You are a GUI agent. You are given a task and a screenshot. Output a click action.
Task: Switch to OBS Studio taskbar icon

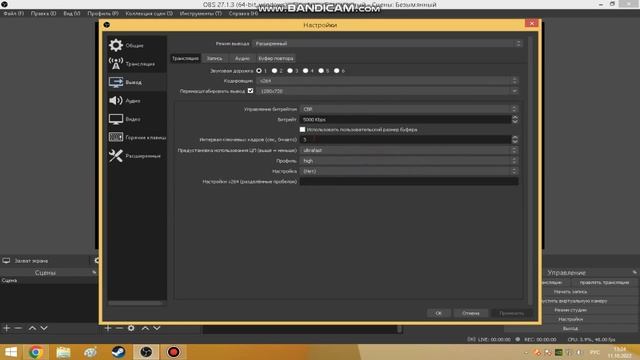click(146, 352)
